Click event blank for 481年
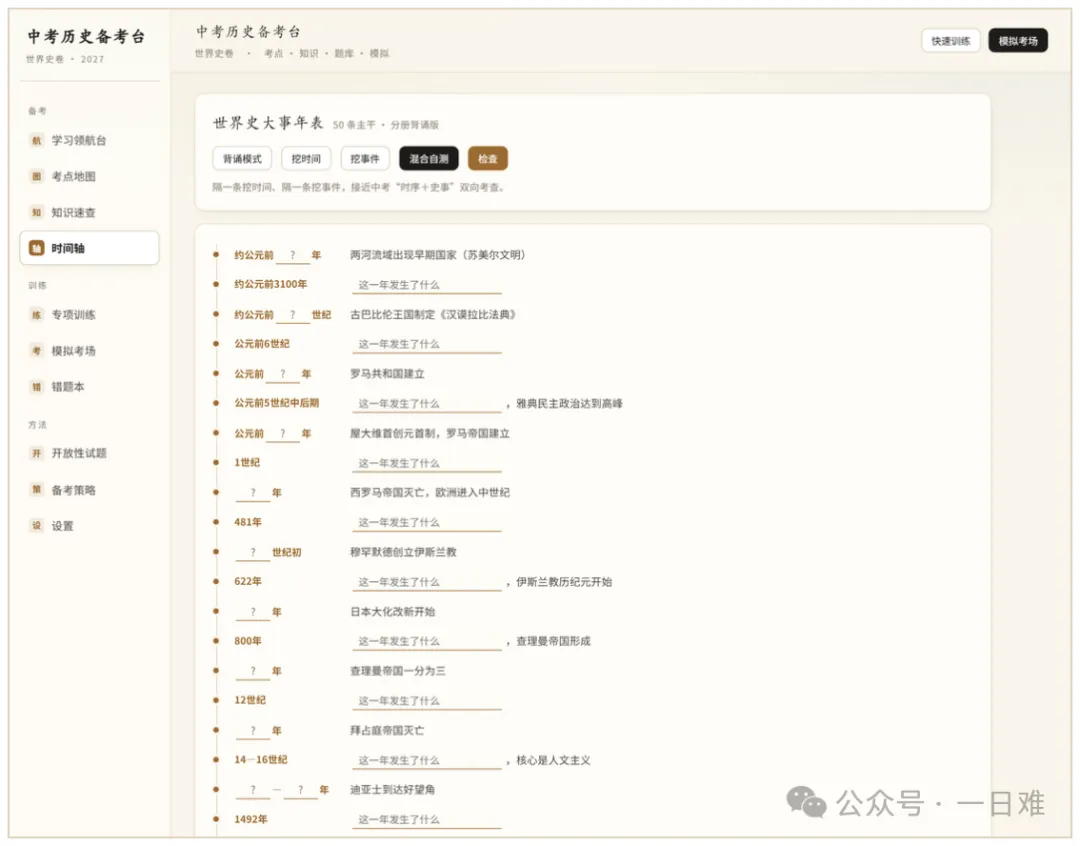Image resolution: width=1080 pixels, height=846 pixels. [x=426, y=523]
